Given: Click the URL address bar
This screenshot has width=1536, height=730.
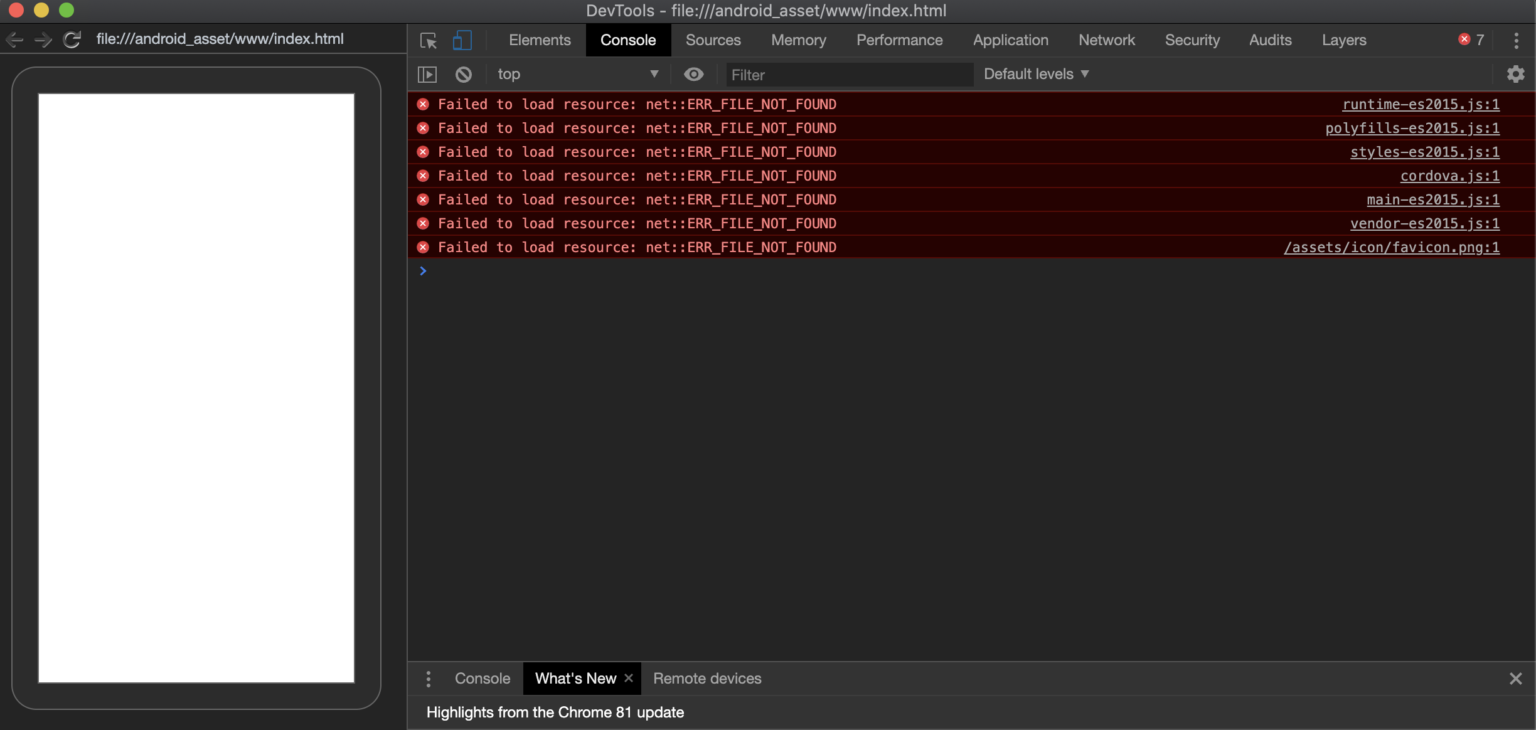Looking at the screenshot, I should point(220,40).
